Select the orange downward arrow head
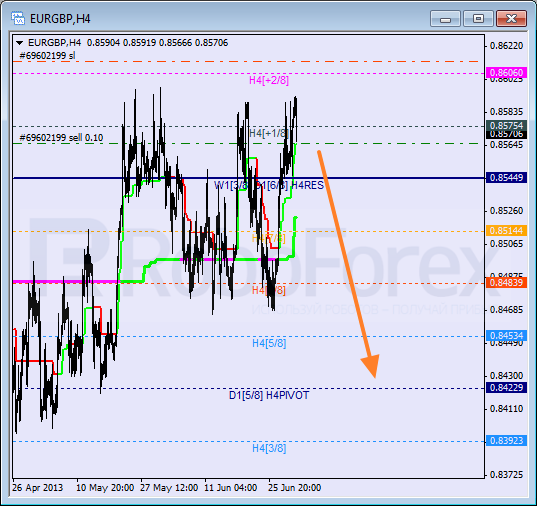Viewport: 537px width, 506px height. click(371, 365)
